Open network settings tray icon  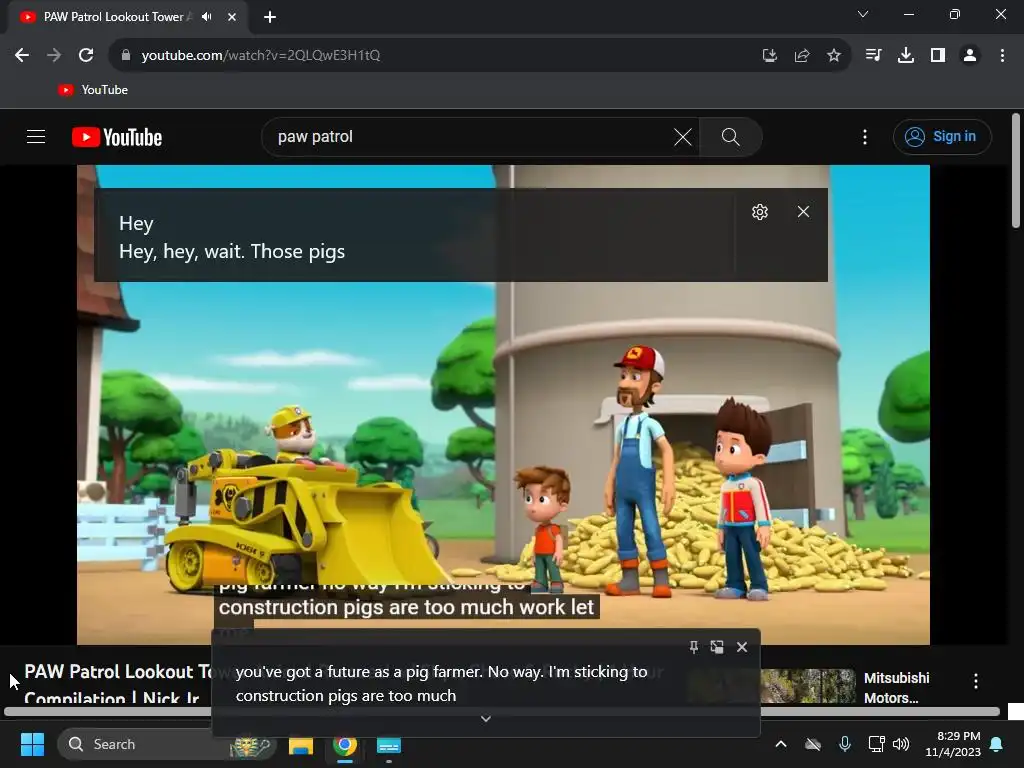pyautogui.click(x=876, y=744)
